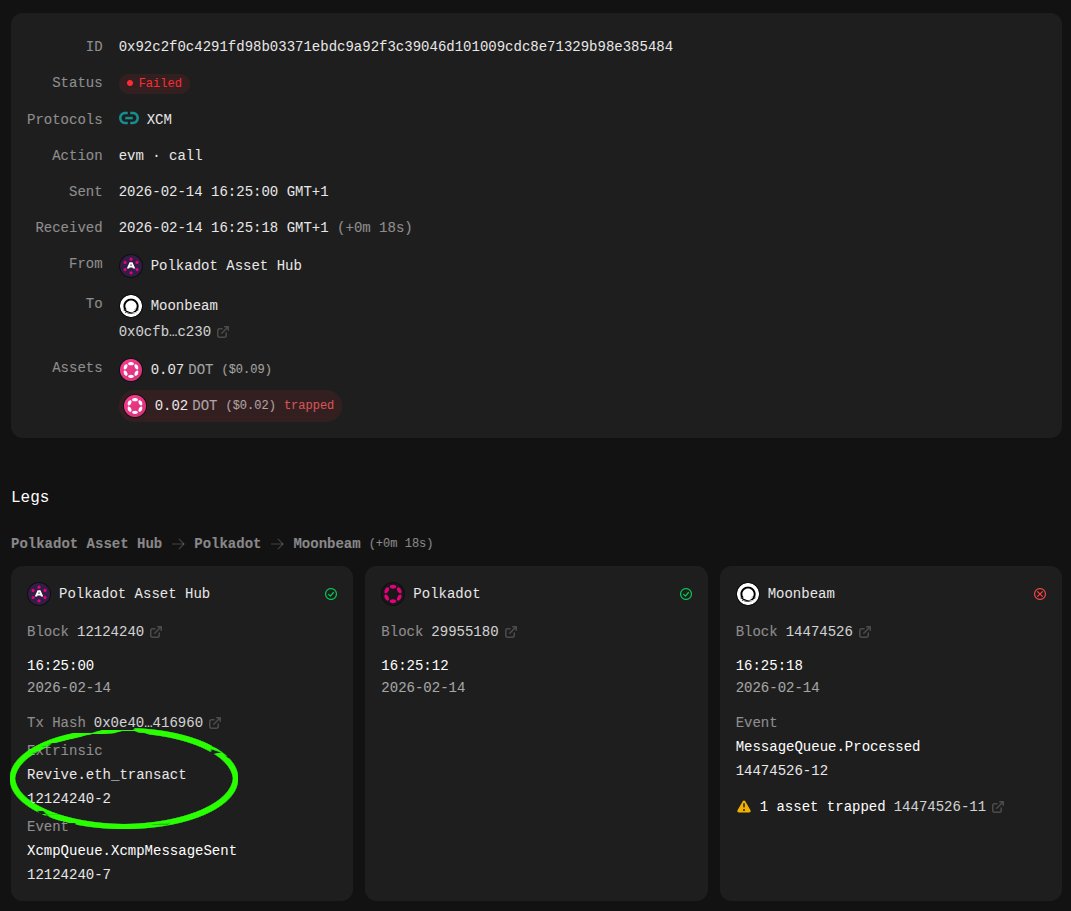
Task: Click the red Failed status badge
Action: click(x=154, y=83)
